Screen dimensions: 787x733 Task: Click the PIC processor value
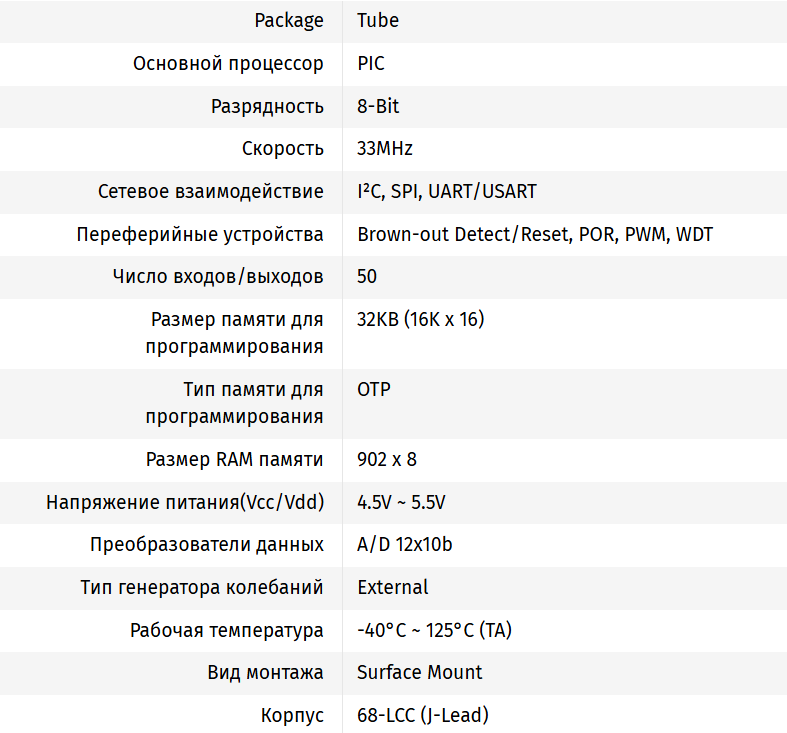pos(371,64)
